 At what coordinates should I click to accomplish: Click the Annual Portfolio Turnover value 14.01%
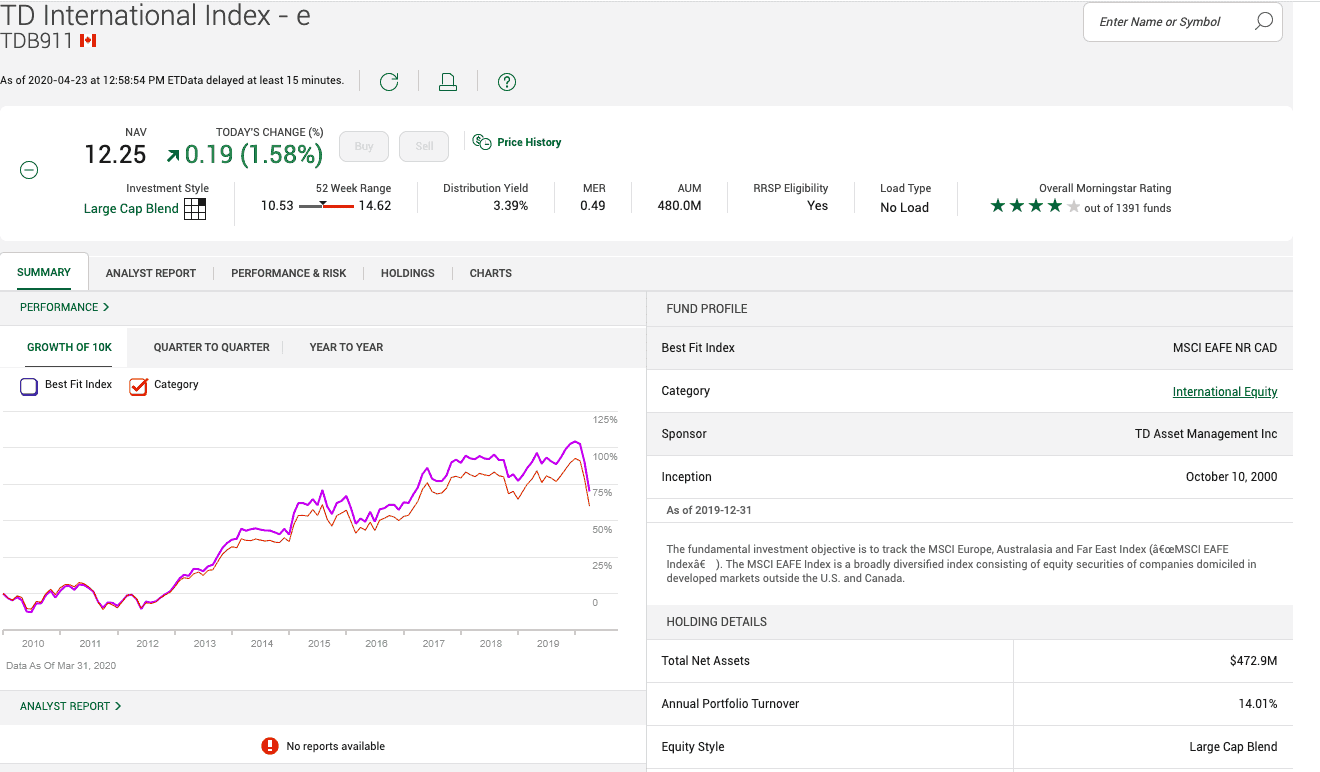click(x=1258, y=704)
